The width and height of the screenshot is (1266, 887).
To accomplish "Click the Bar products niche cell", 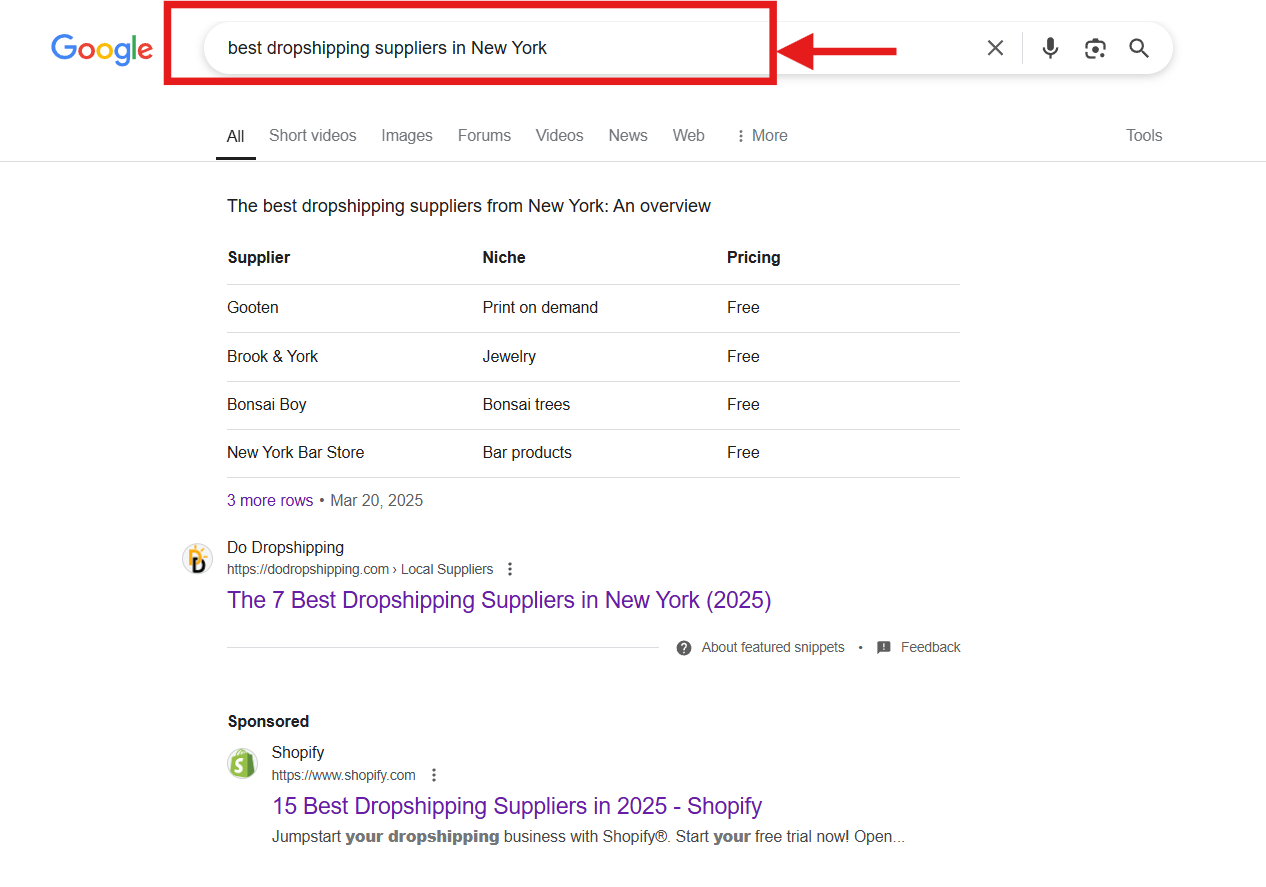I will pyautogui.click(x=527, y=452).
